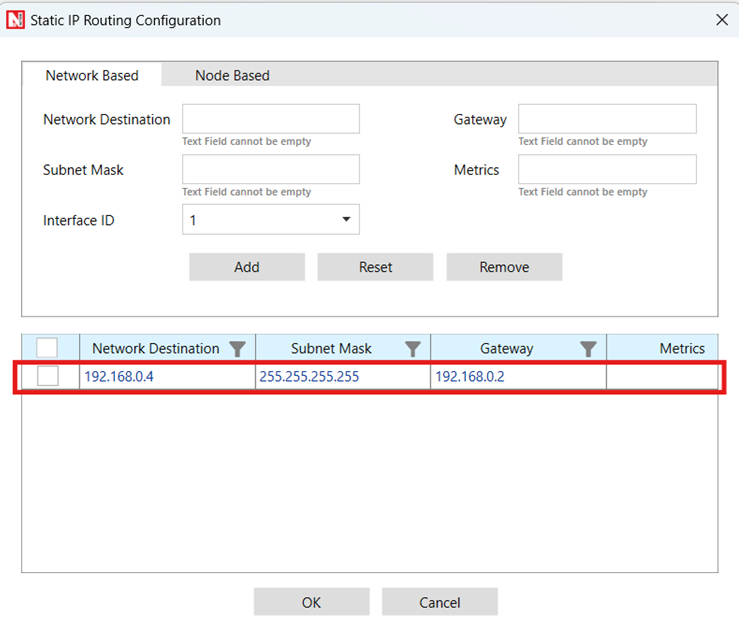Screen dimensions: 739x642
Task: Select the Network Based tab
Action: point(92,75)
